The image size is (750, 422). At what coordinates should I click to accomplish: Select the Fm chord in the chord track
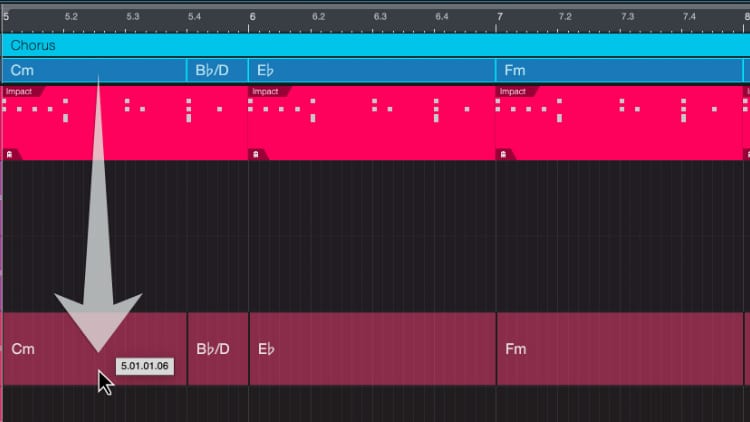pos(619,70)
